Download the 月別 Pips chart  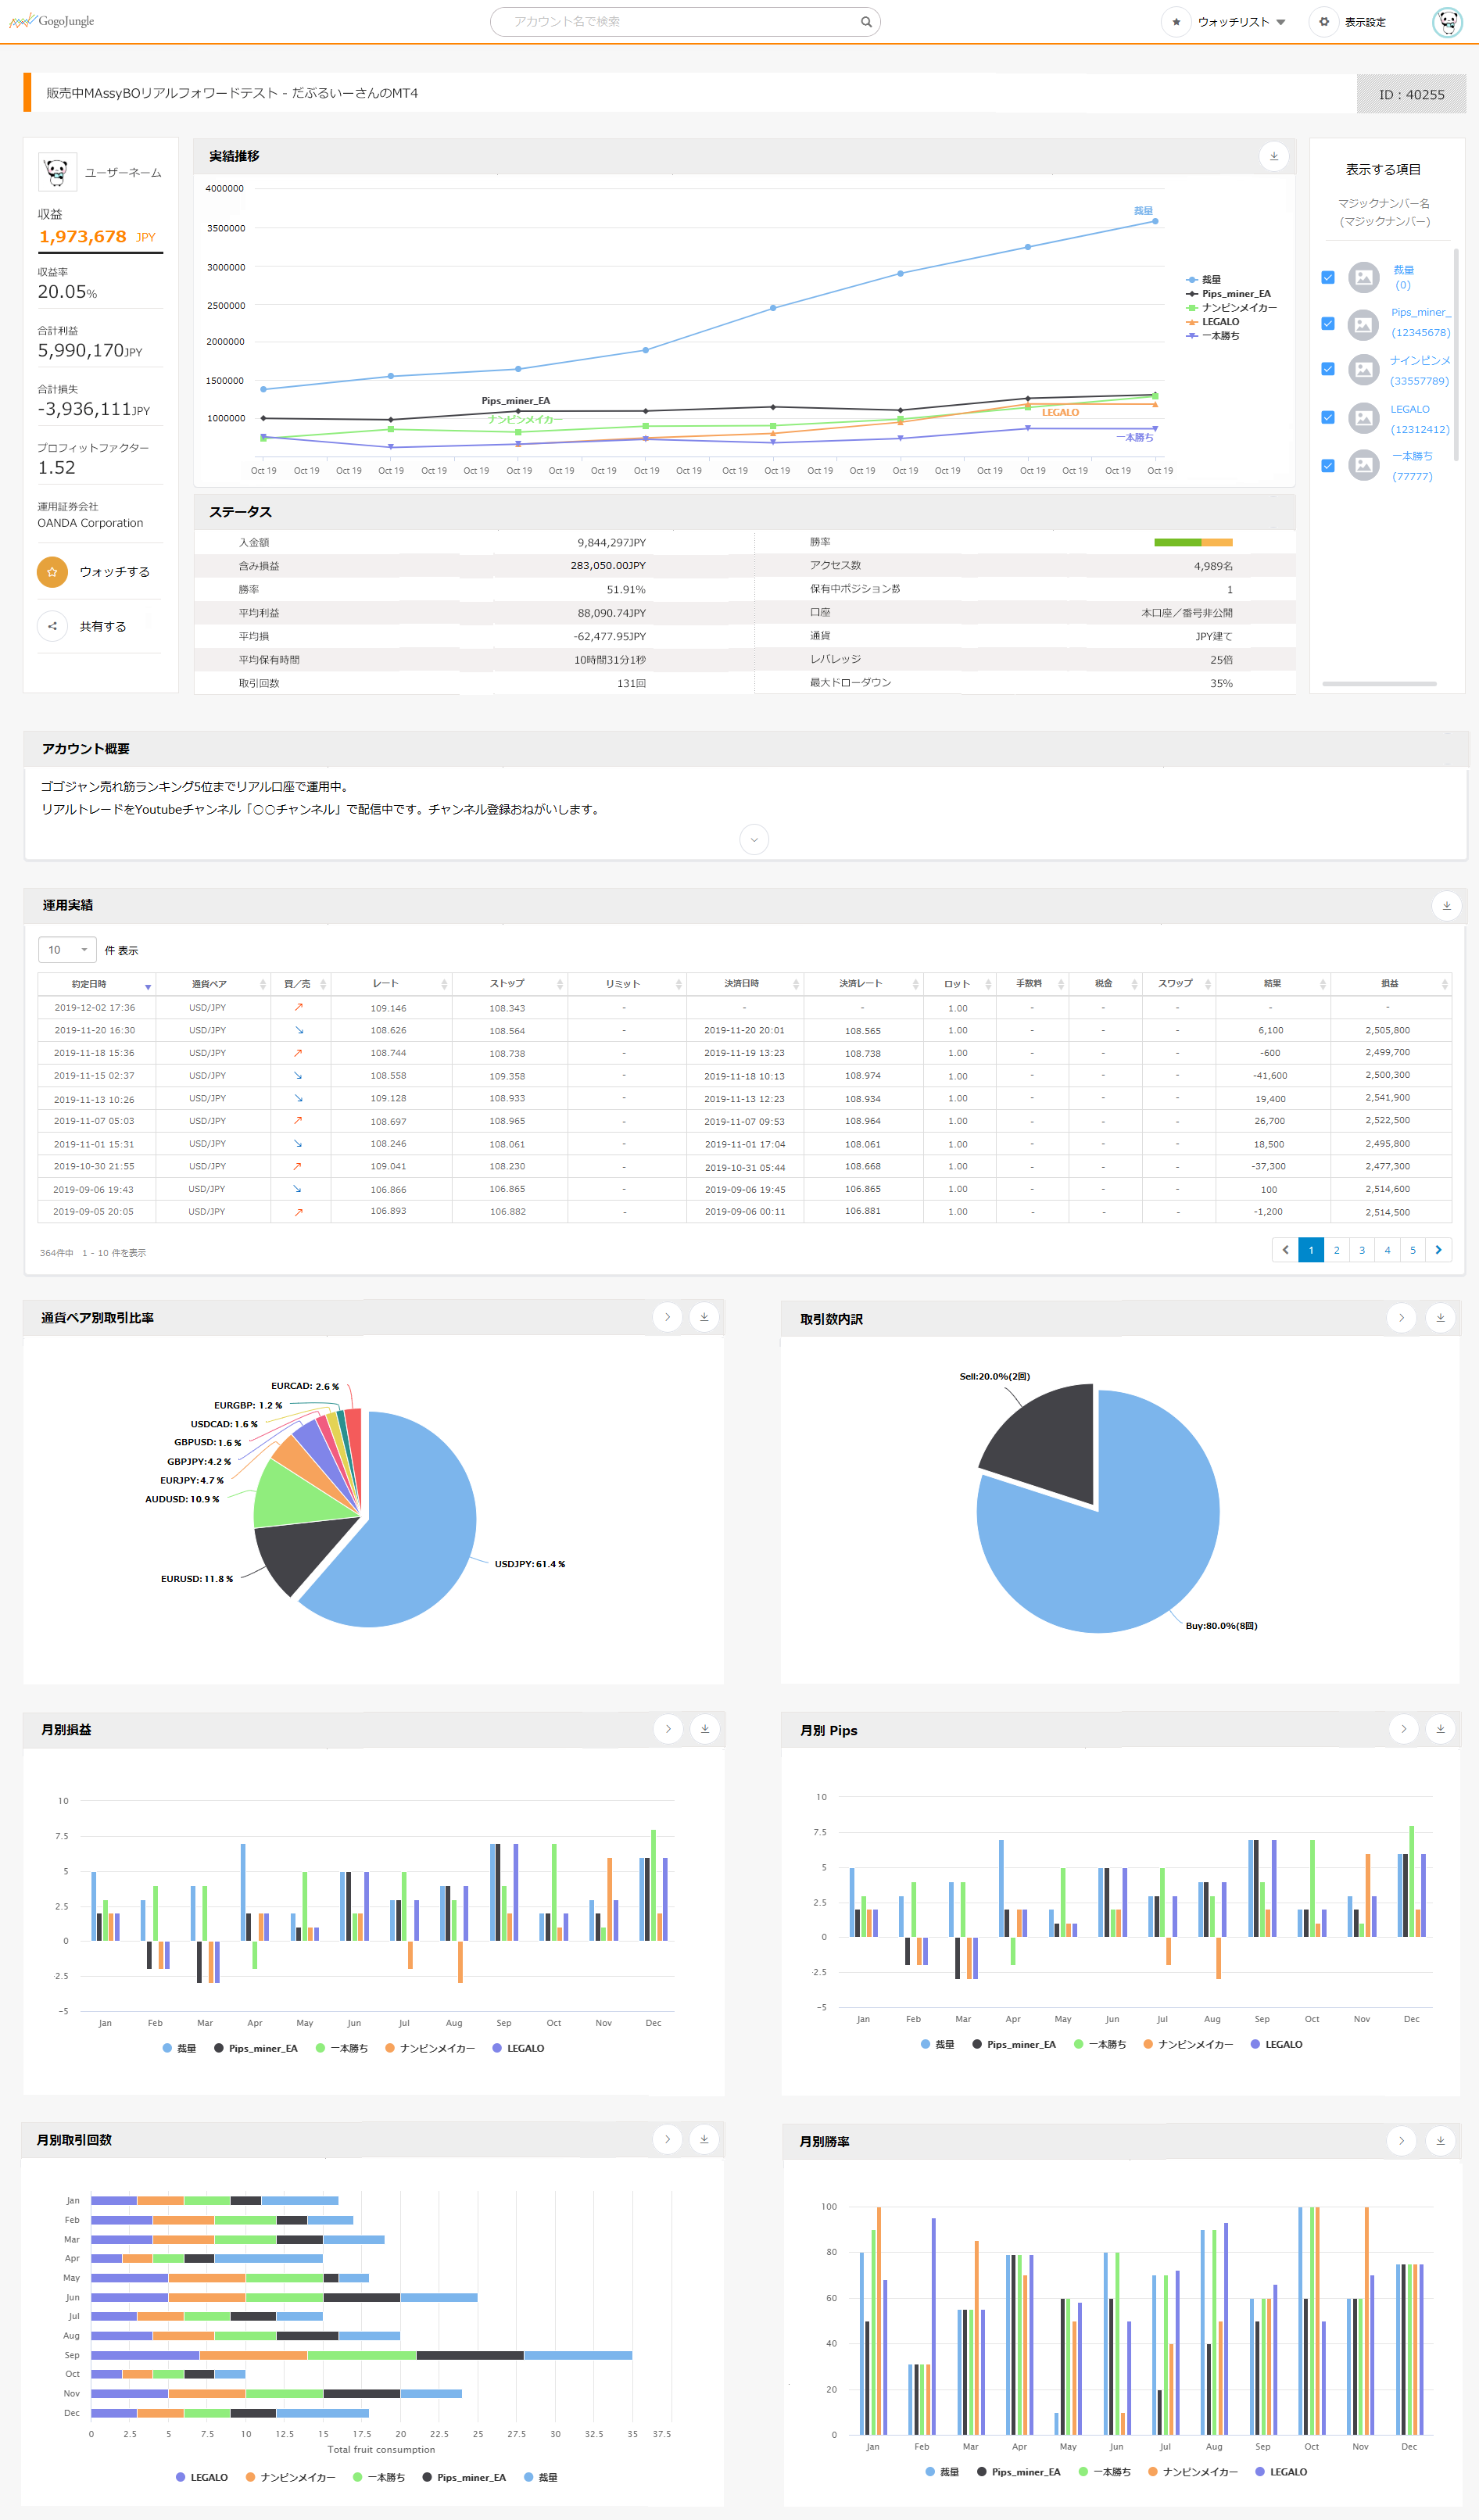point(1440,1729)
